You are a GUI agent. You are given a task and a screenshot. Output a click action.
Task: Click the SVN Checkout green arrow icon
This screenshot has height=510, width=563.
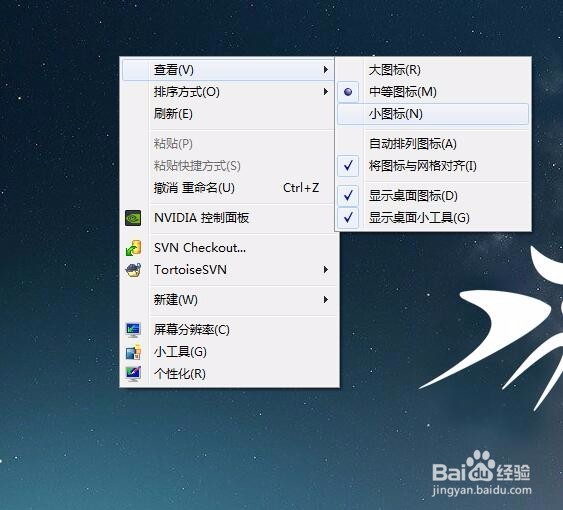tap(133, 248)
